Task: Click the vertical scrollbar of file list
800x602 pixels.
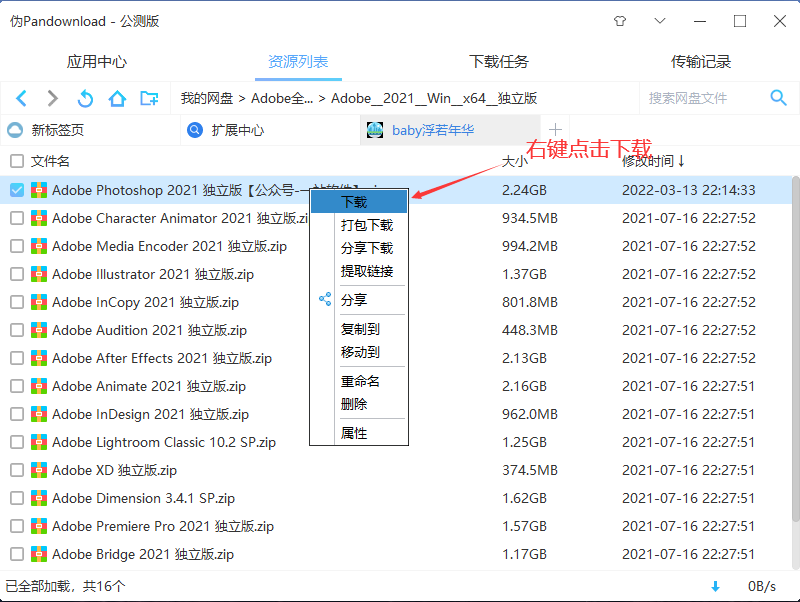Action: [x=795, y=349]
